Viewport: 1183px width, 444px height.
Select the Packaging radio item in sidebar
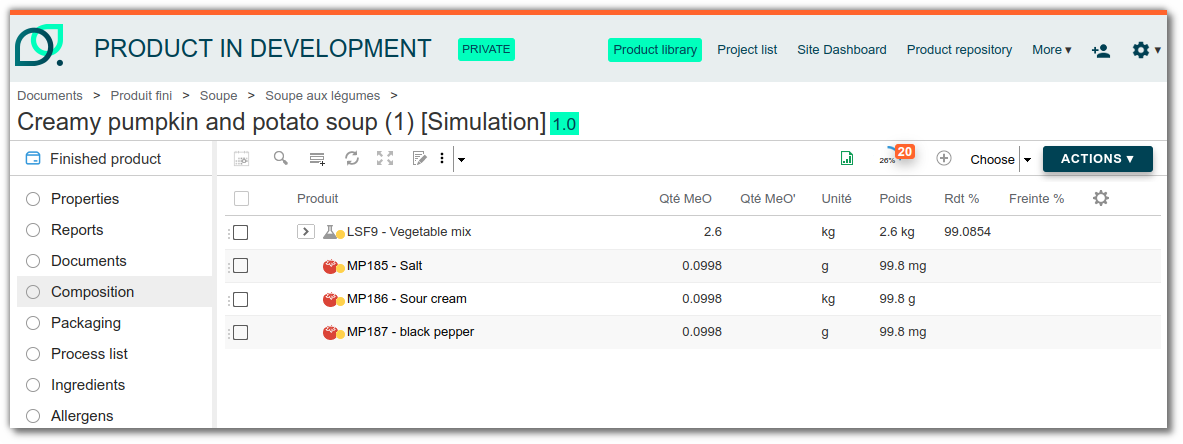[32, 323]
